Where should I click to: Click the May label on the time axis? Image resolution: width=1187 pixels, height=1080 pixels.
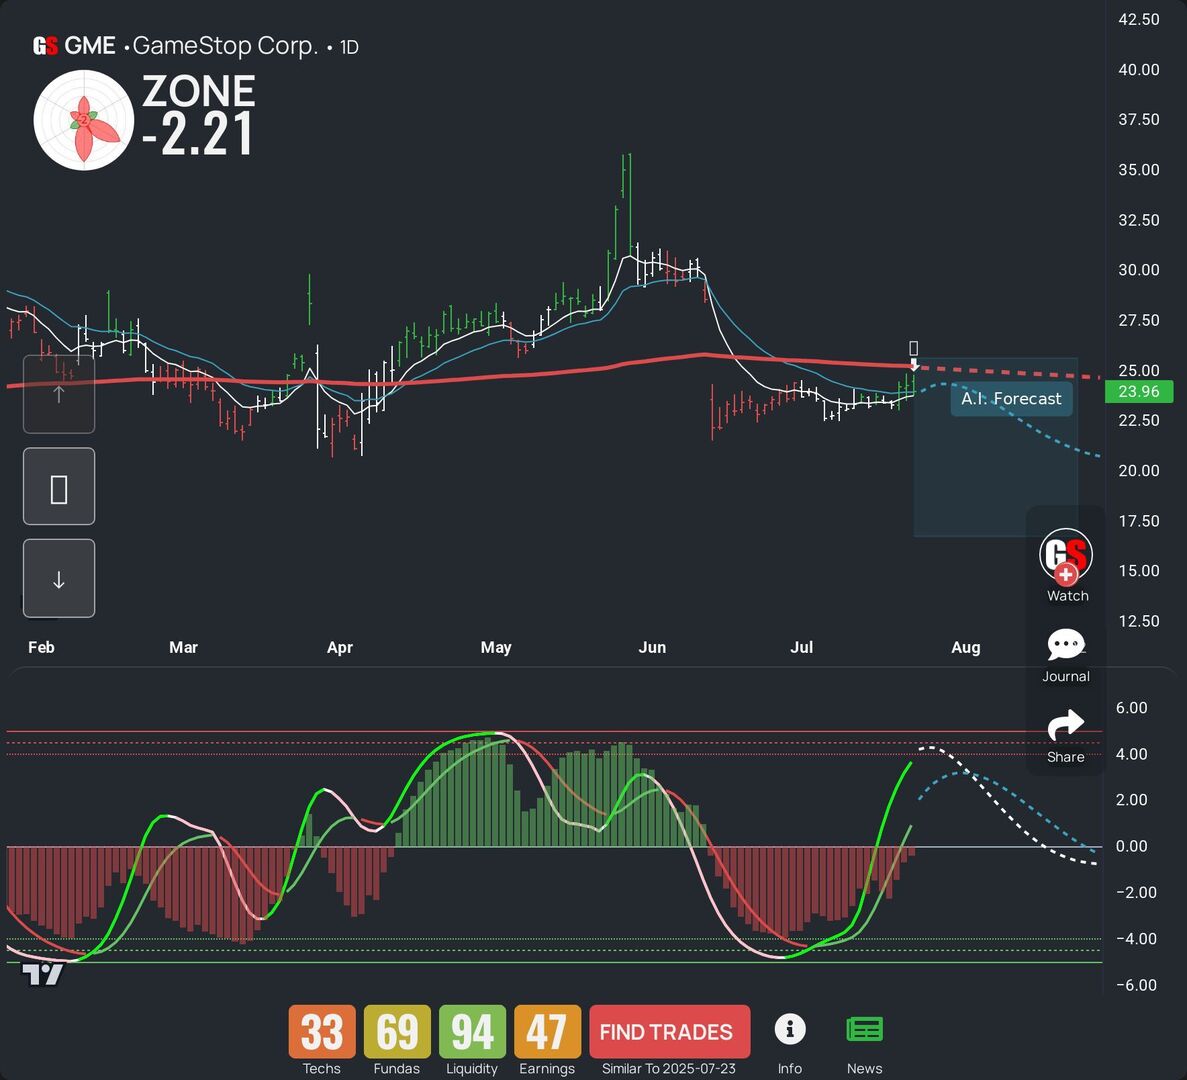[496, 647]
